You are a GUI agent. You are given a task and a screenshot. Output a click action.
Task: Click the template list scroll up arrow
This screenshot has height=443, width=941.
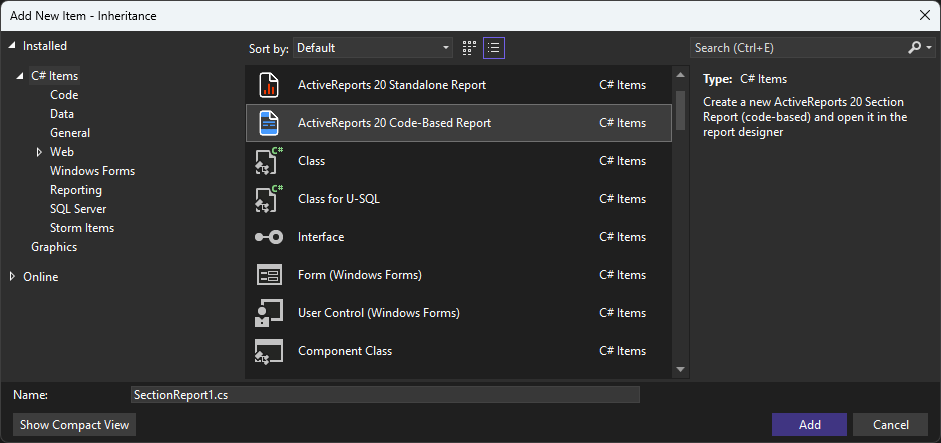(x=680, y=75)
